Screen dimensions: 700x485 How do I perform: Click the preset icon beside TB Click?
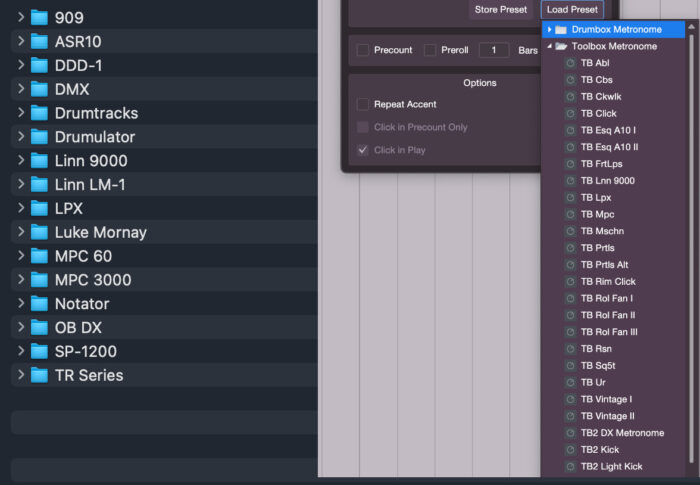570,114
